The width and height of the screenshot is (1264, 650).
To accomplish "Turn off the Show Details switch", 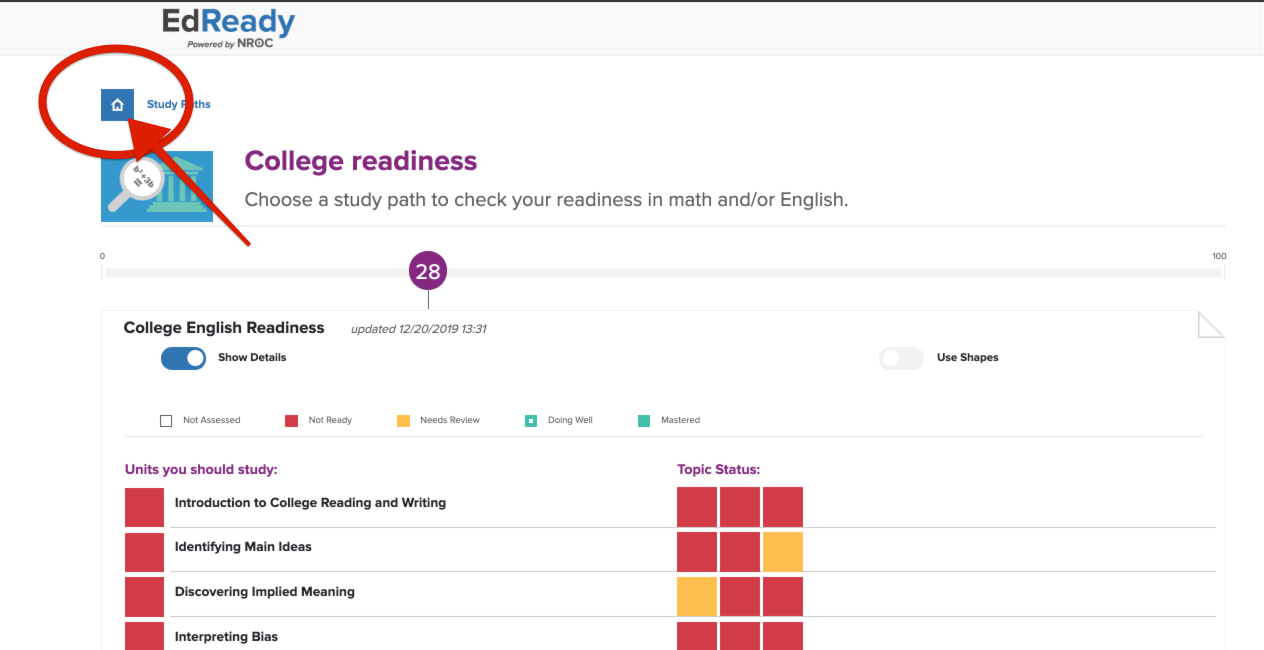I will pyautogui.click(x=183, y=358).
